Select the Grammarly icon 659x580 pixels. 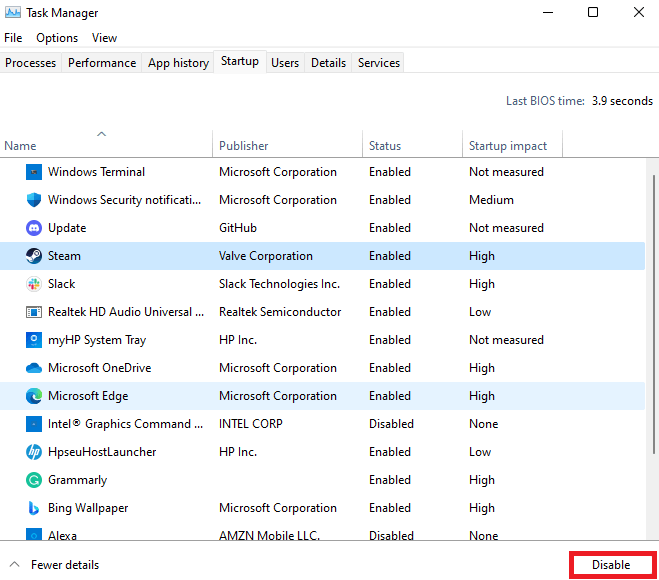point(33,480)
